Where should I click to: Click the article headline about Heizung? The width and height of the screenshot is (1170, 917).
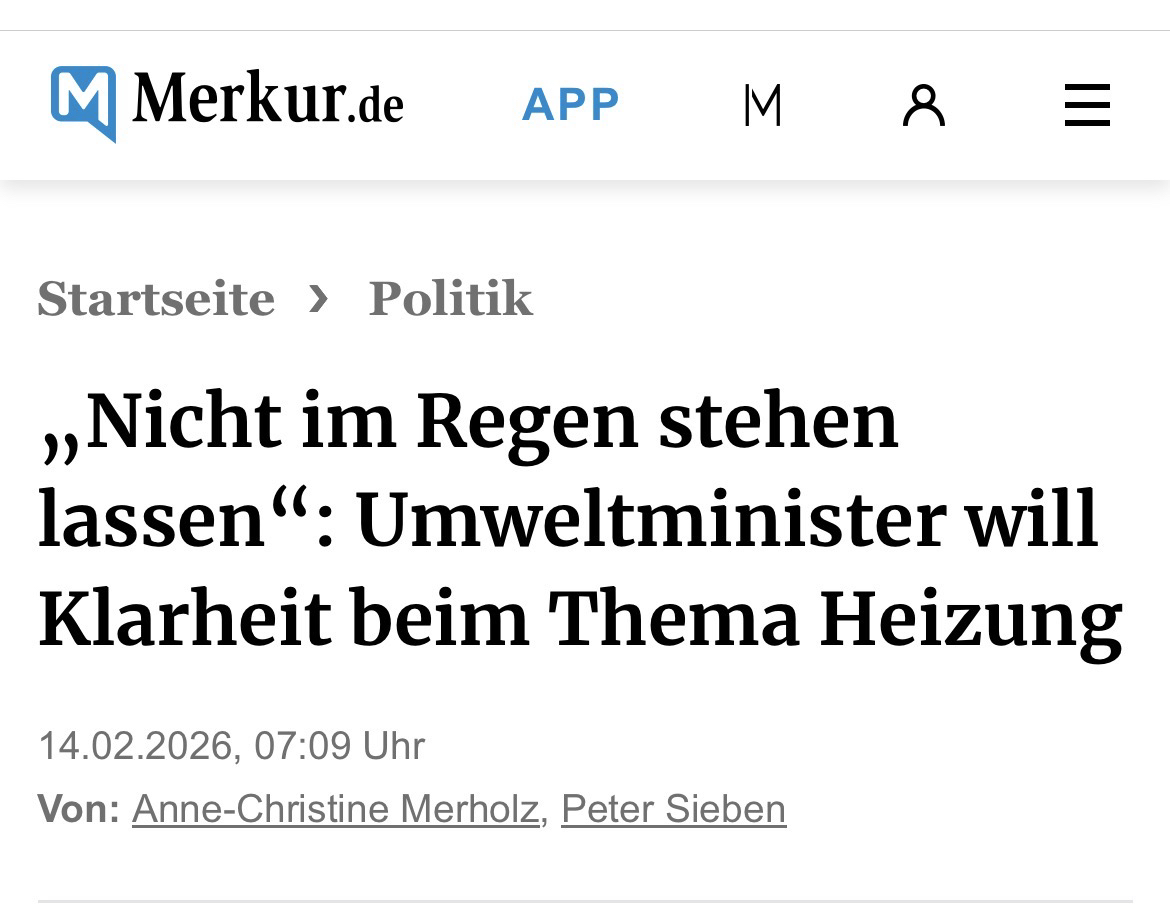(x=580, y=520)
